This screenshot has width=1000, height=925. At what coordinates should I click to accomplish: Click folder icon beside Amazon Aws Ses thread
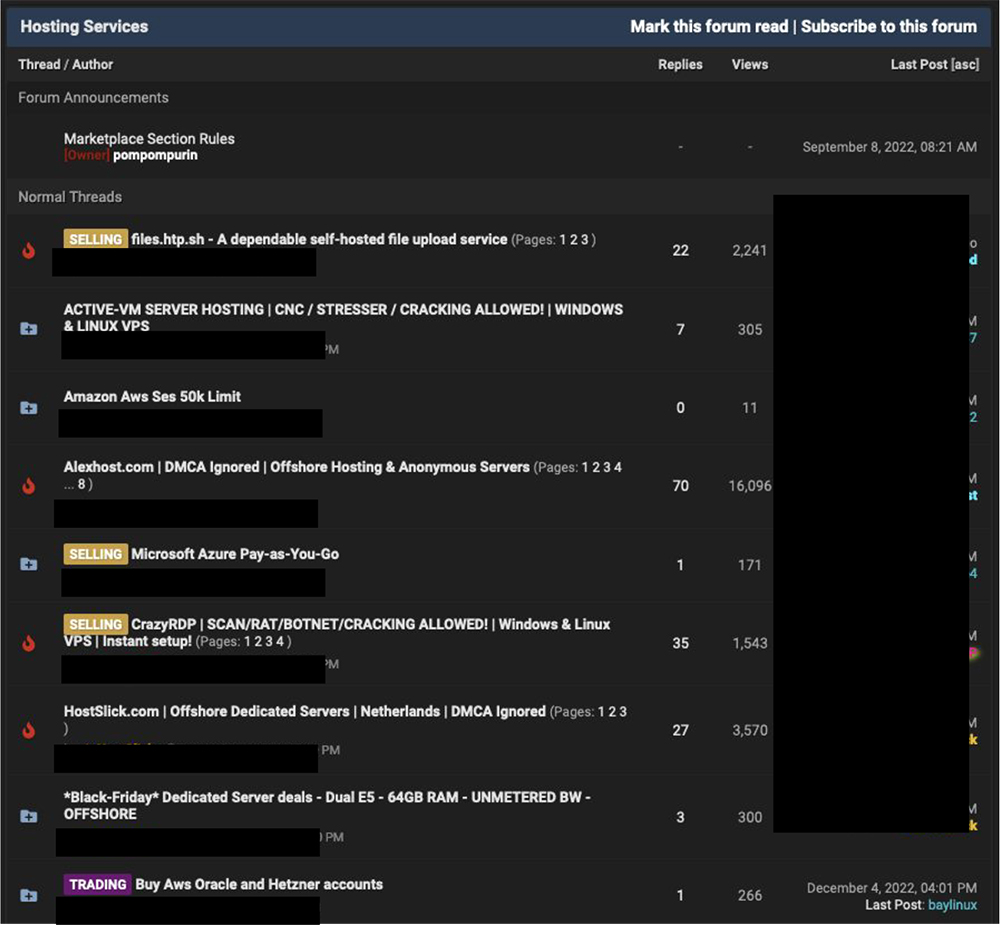click(29, 408)
